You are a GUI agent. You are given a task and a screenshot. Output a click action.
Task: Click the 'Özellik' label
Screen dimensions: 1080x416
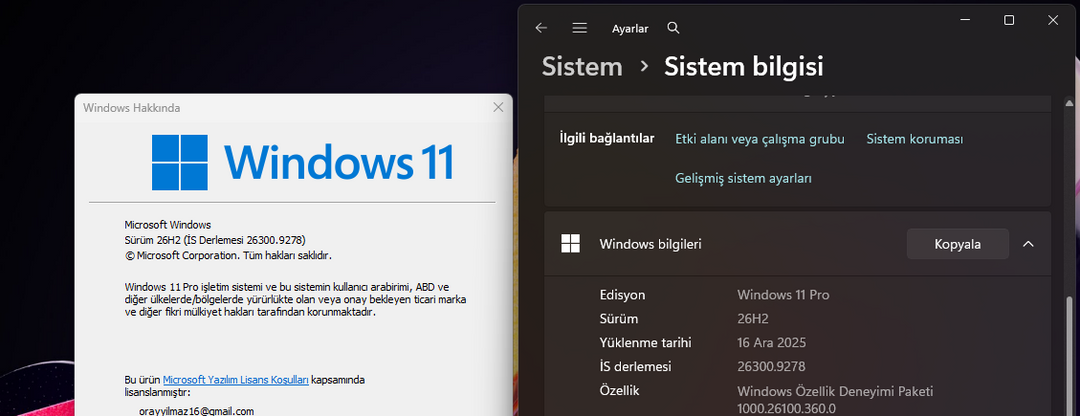[620, 391]
